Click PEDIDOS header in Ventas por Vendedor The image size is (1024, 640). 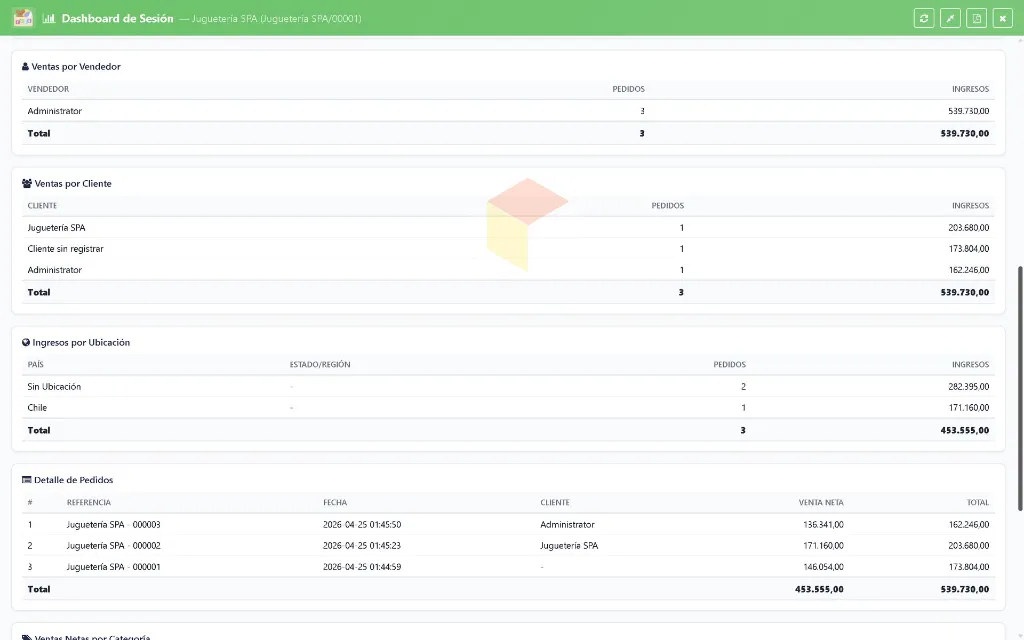(x=628, y=89)
